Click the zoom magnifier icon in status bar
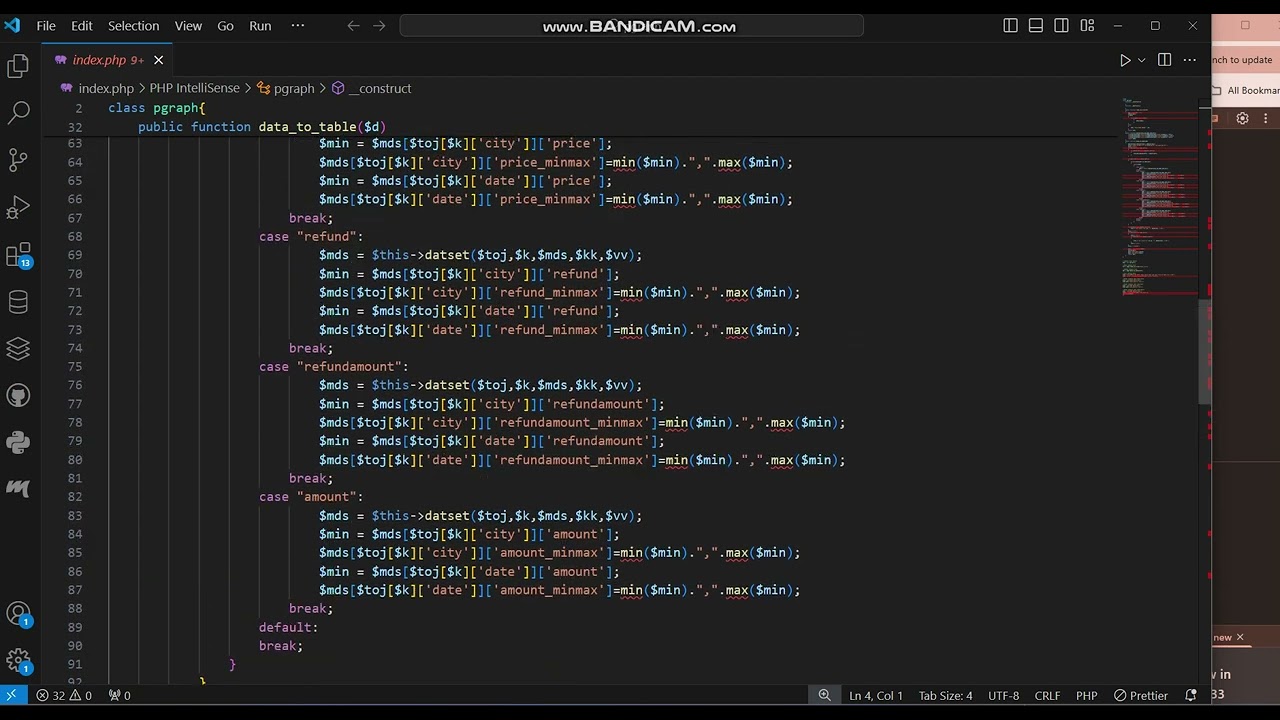Image resolution: width=1280 pixels, height=720 pixels. pos(824,695)
